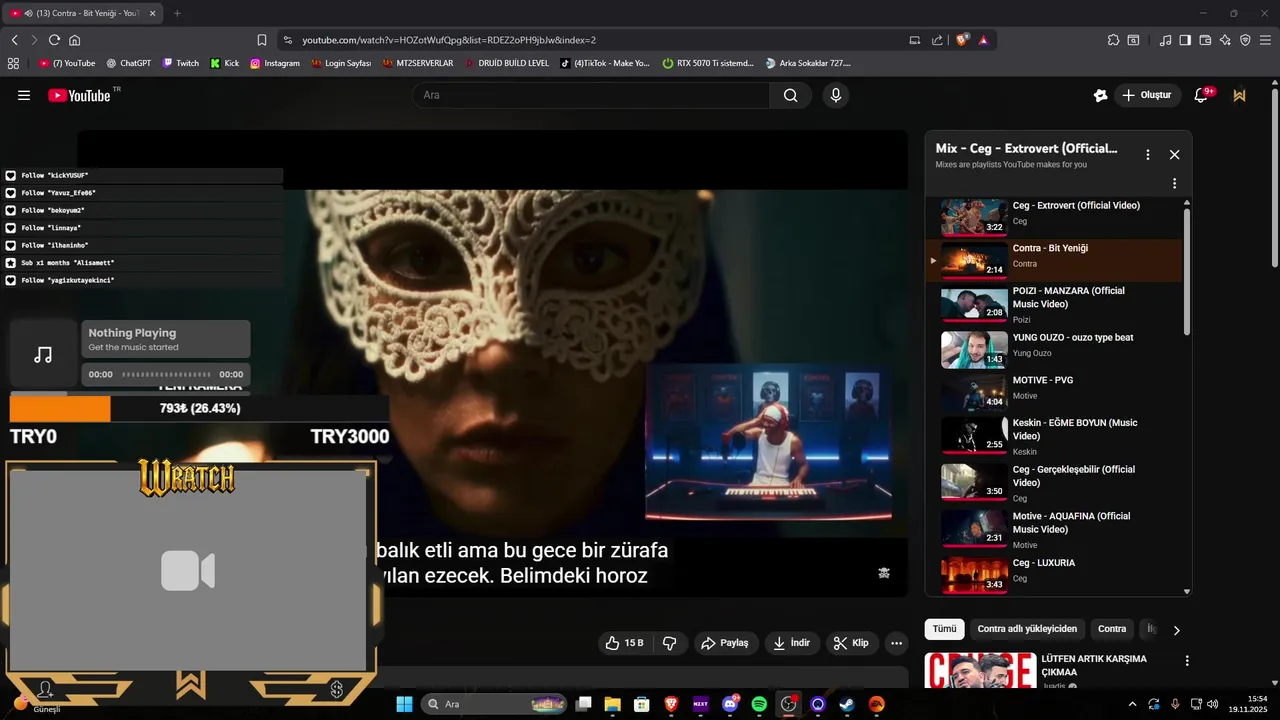Open Oluştur create dropdown
This screenshot has height=720, width=1280.
[x=1146, y=95]
